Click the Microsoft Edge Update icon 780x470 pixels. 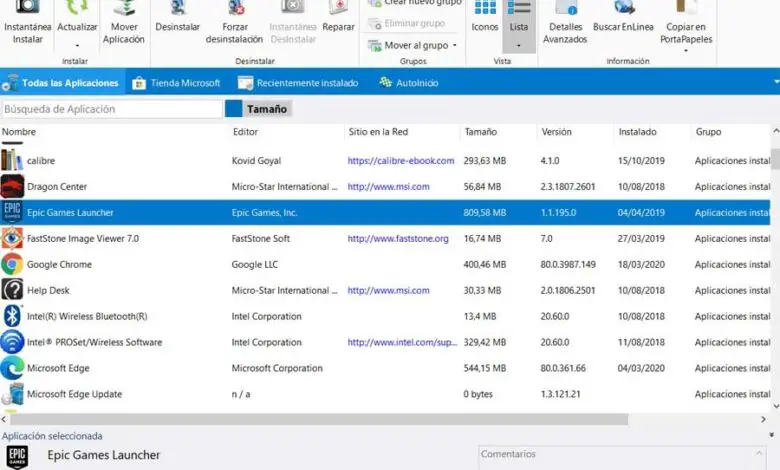click(12, 394)
